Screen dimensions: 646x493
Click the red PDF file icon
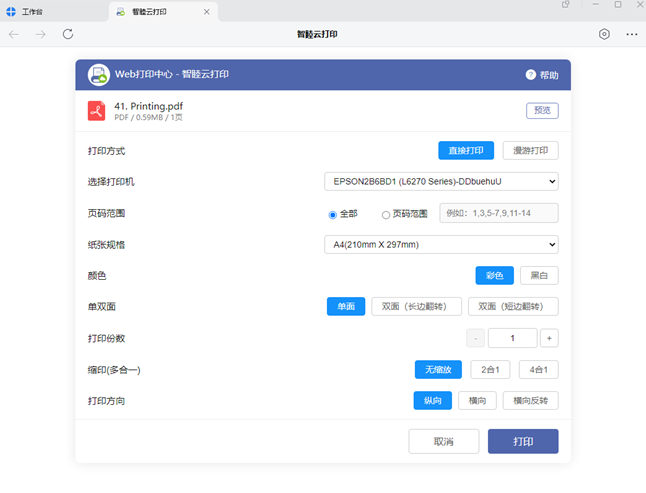[96, 111]
